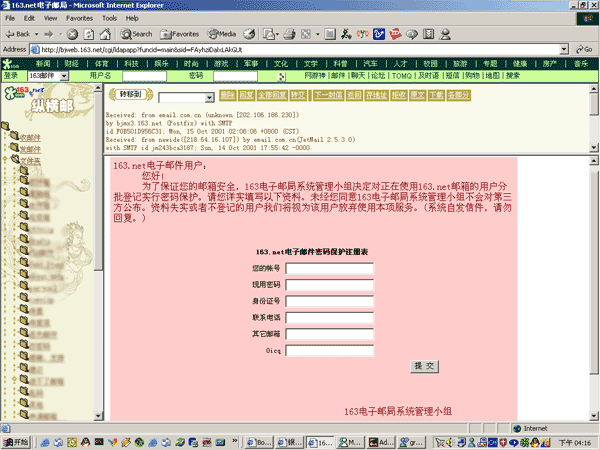The height and width of the screenshot is (450, 600).
Task: Click the blue bird toolbar icon
Action: pyautogui.click(x=378, y=34)
